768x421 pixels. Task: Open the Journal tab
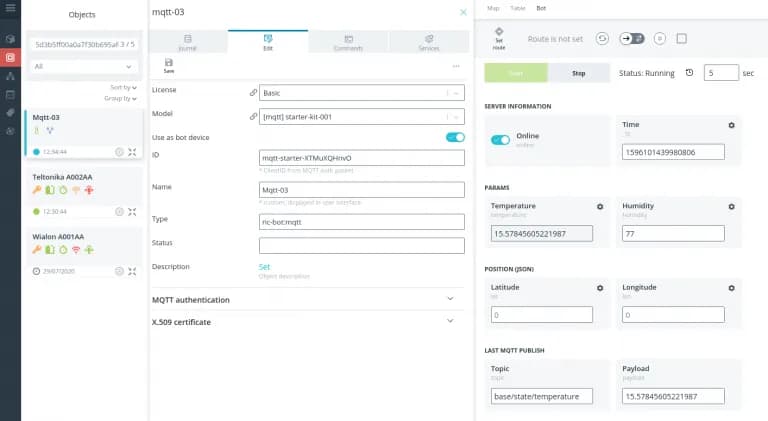(x=187, y=41)
